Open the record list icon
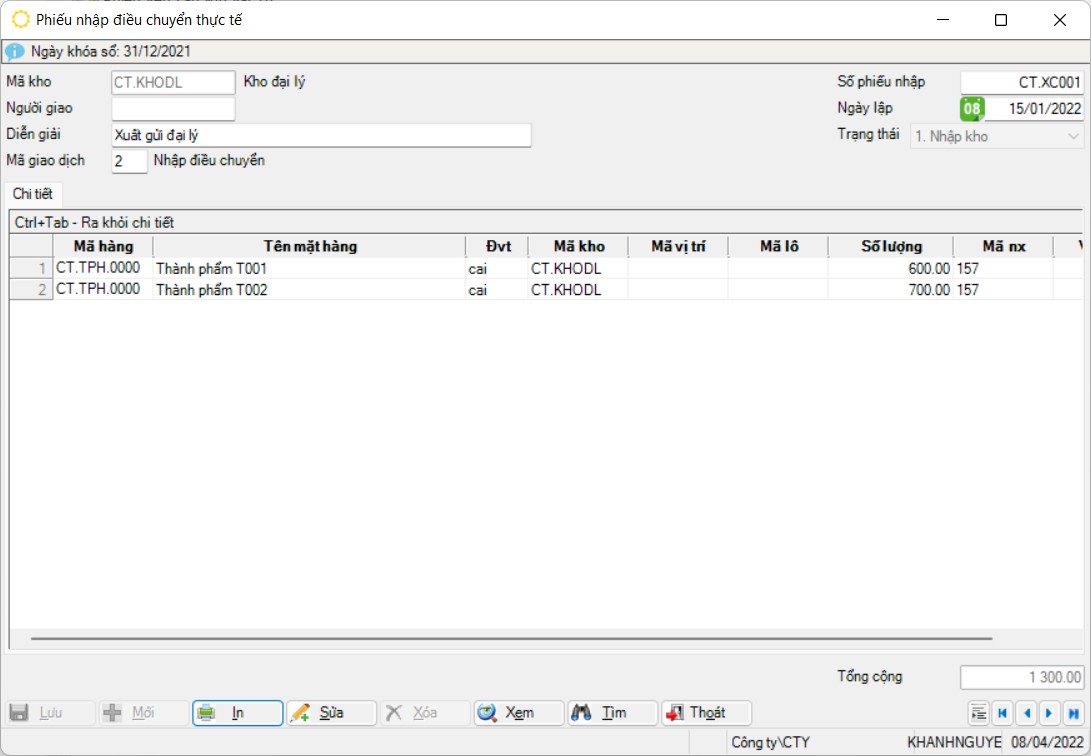1091x756 pixels. click(979, 713)
